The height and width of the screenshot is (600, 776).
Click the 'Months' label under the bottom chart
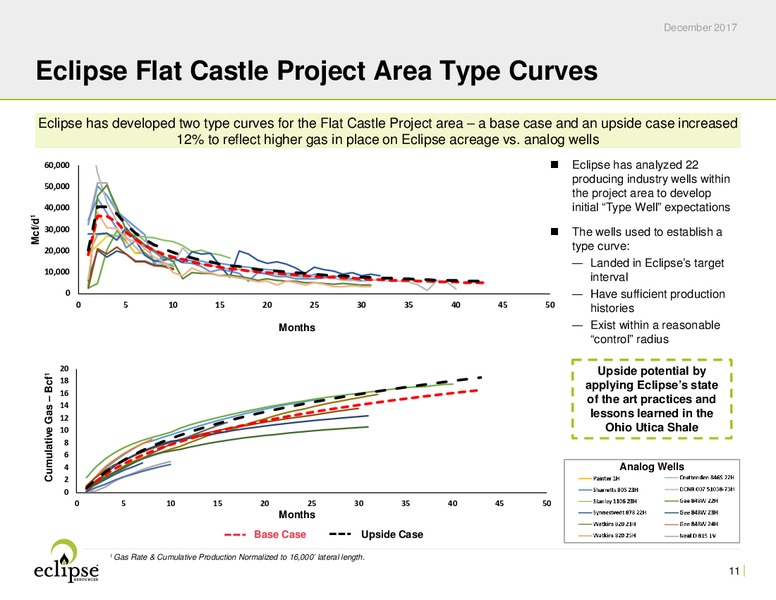296,514
